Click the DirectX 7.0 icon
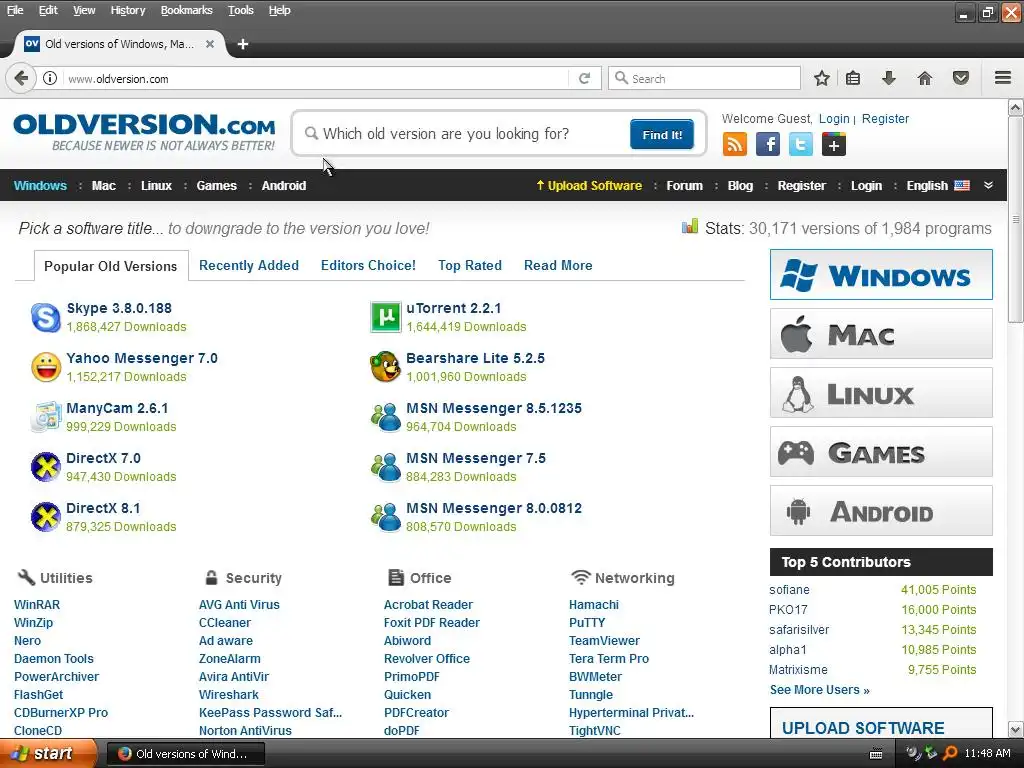Image resolution: width=1024 pixels, height=768 pixels. pos(46,467)
